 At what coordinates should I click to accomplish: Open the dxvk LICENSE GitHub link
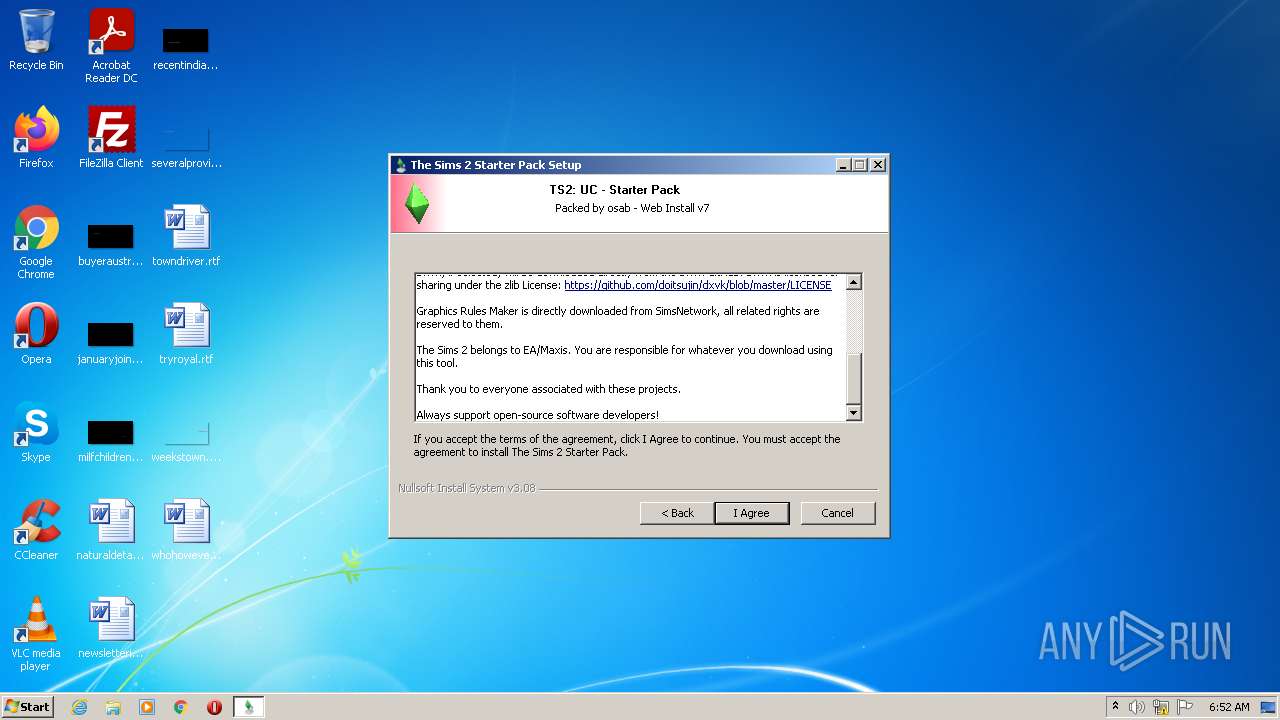698,285
